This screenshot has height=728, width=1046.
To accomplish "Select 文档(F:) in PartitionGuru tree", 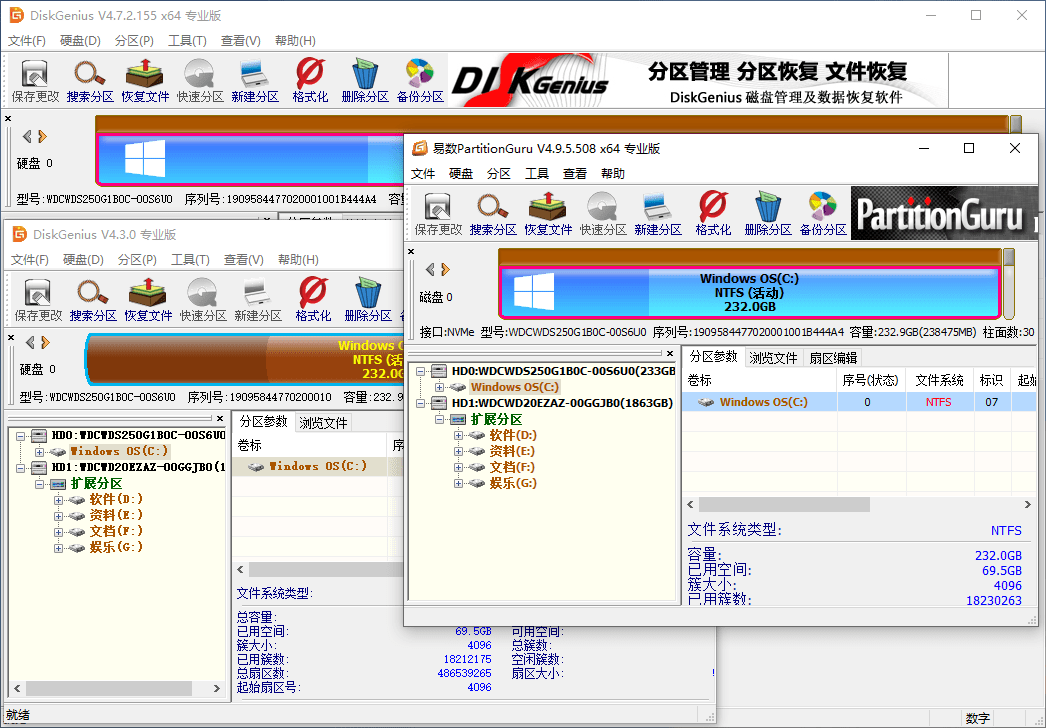I will click(x=512, y=467).
